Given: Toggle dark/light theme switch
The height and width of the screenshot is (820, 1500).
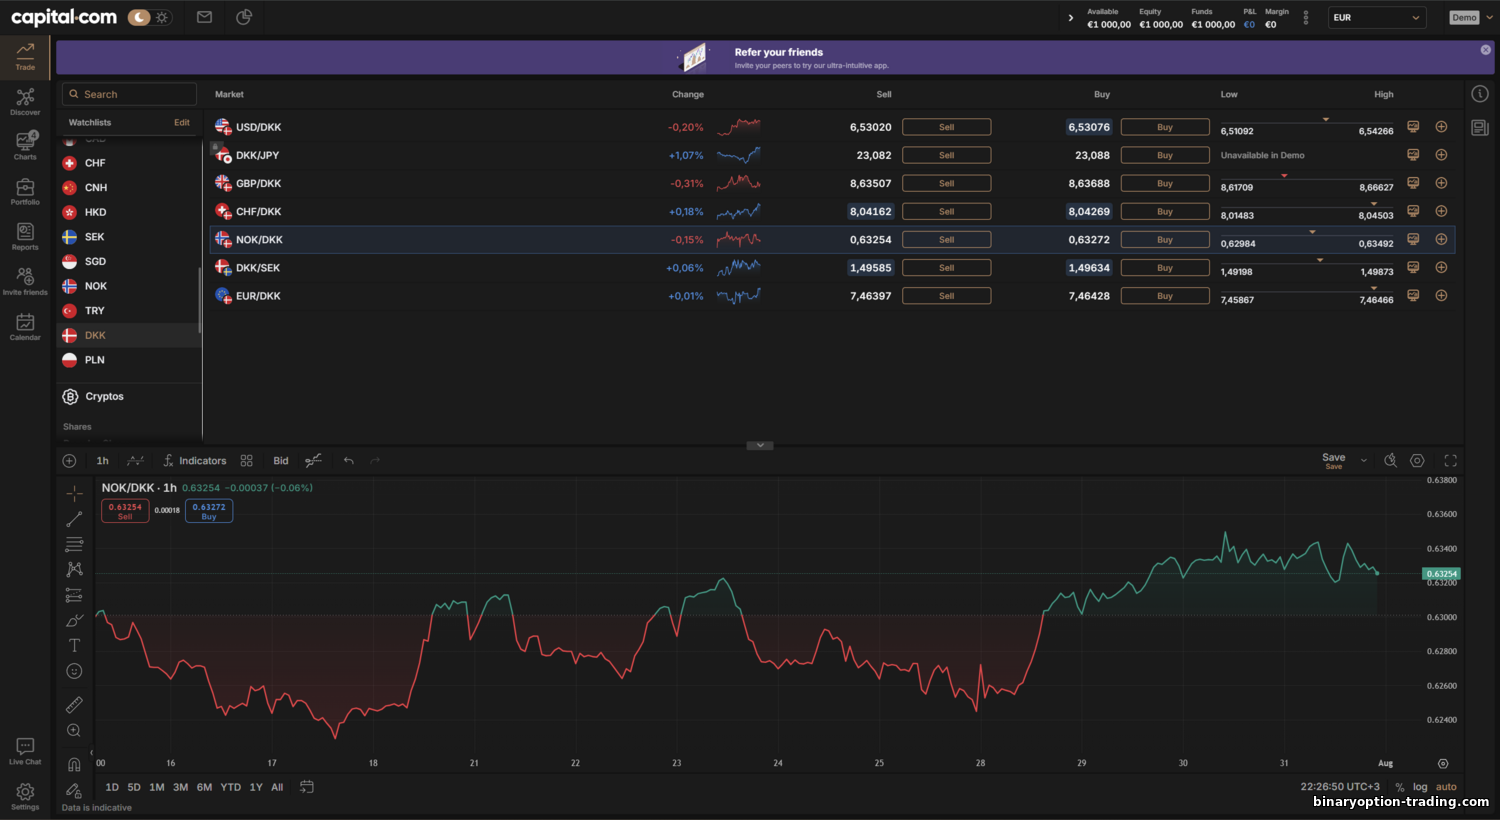Looking at the screenshot, I should coord(150,17).
